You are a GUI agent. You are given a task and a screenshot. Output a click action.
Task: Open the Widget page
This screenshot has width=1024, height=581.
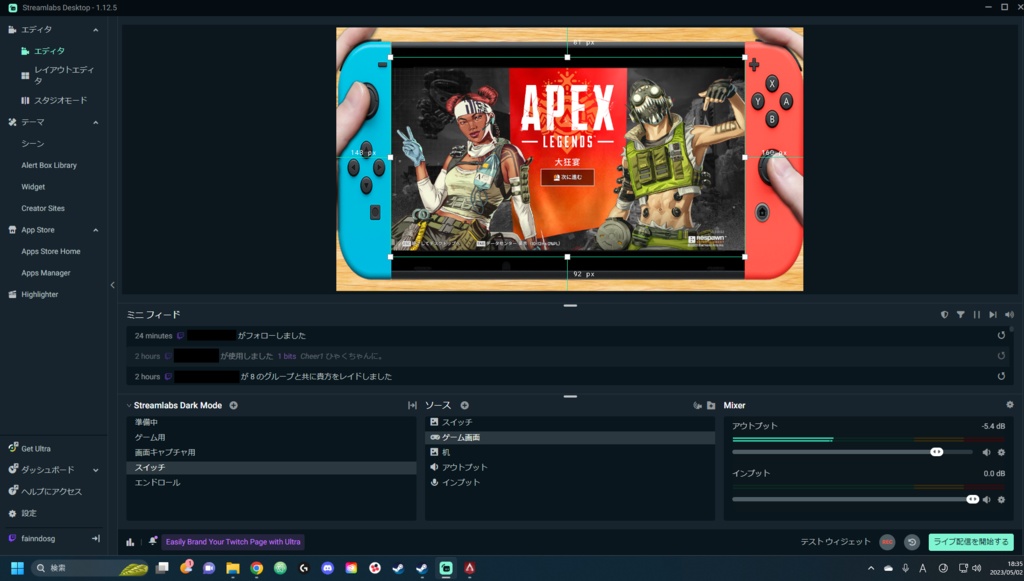[x=33, y=187]
